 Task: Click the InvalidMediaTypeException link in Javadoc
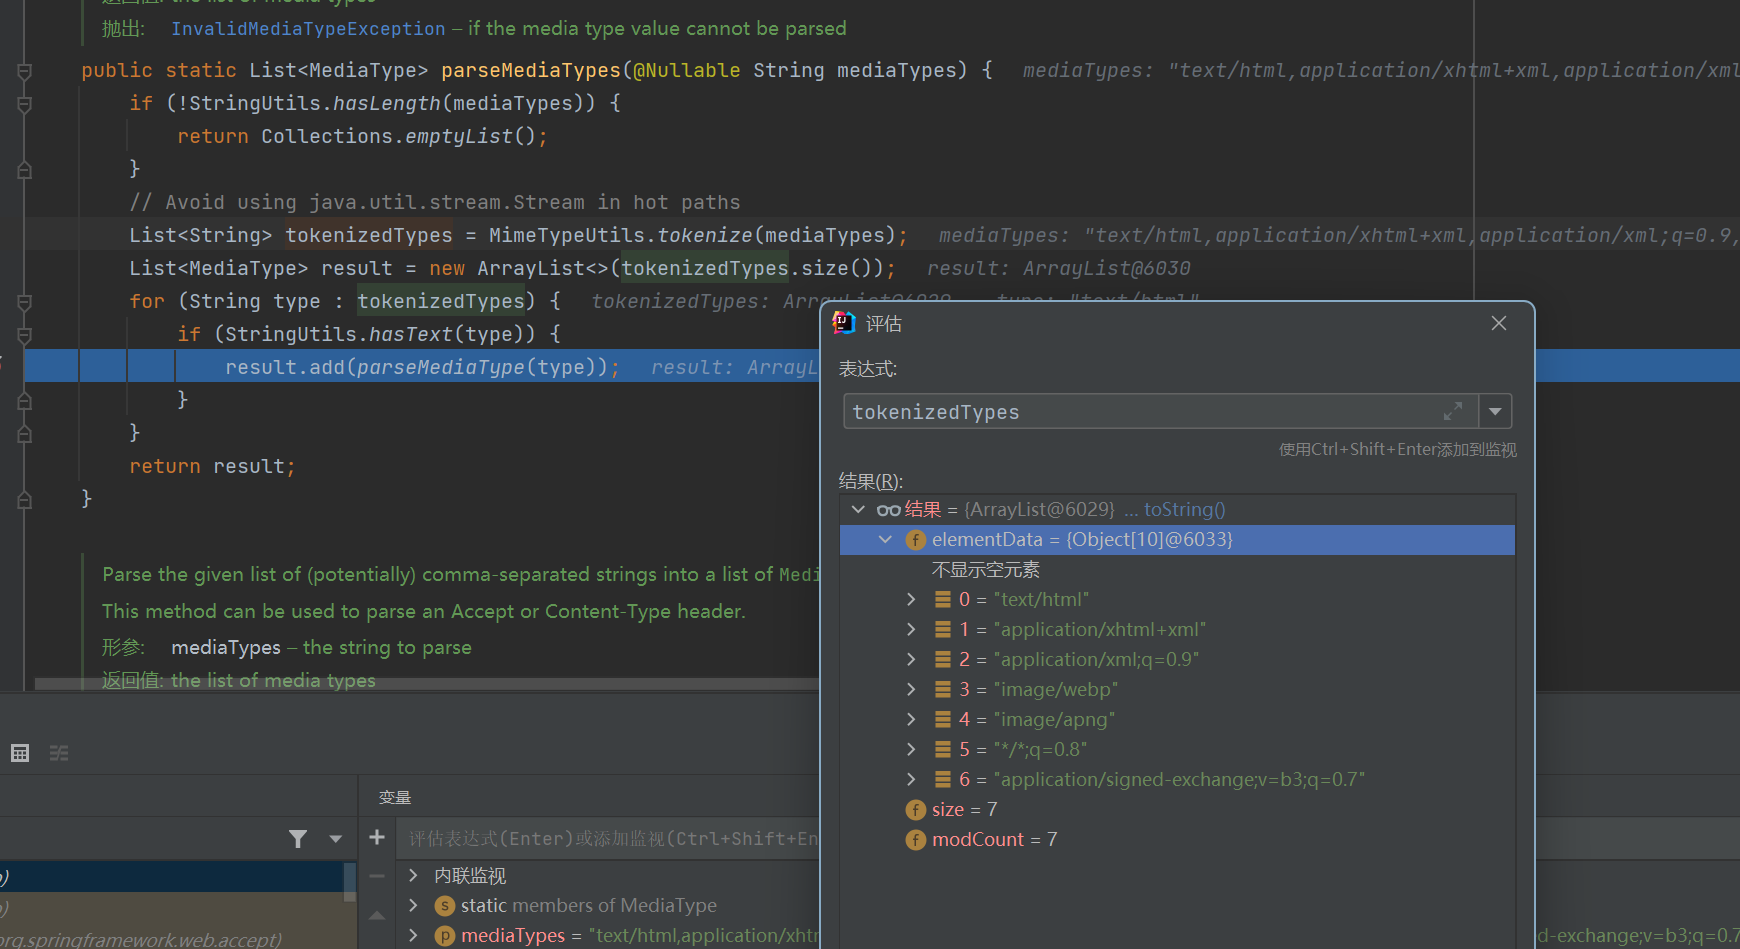[x=308, y=29]
